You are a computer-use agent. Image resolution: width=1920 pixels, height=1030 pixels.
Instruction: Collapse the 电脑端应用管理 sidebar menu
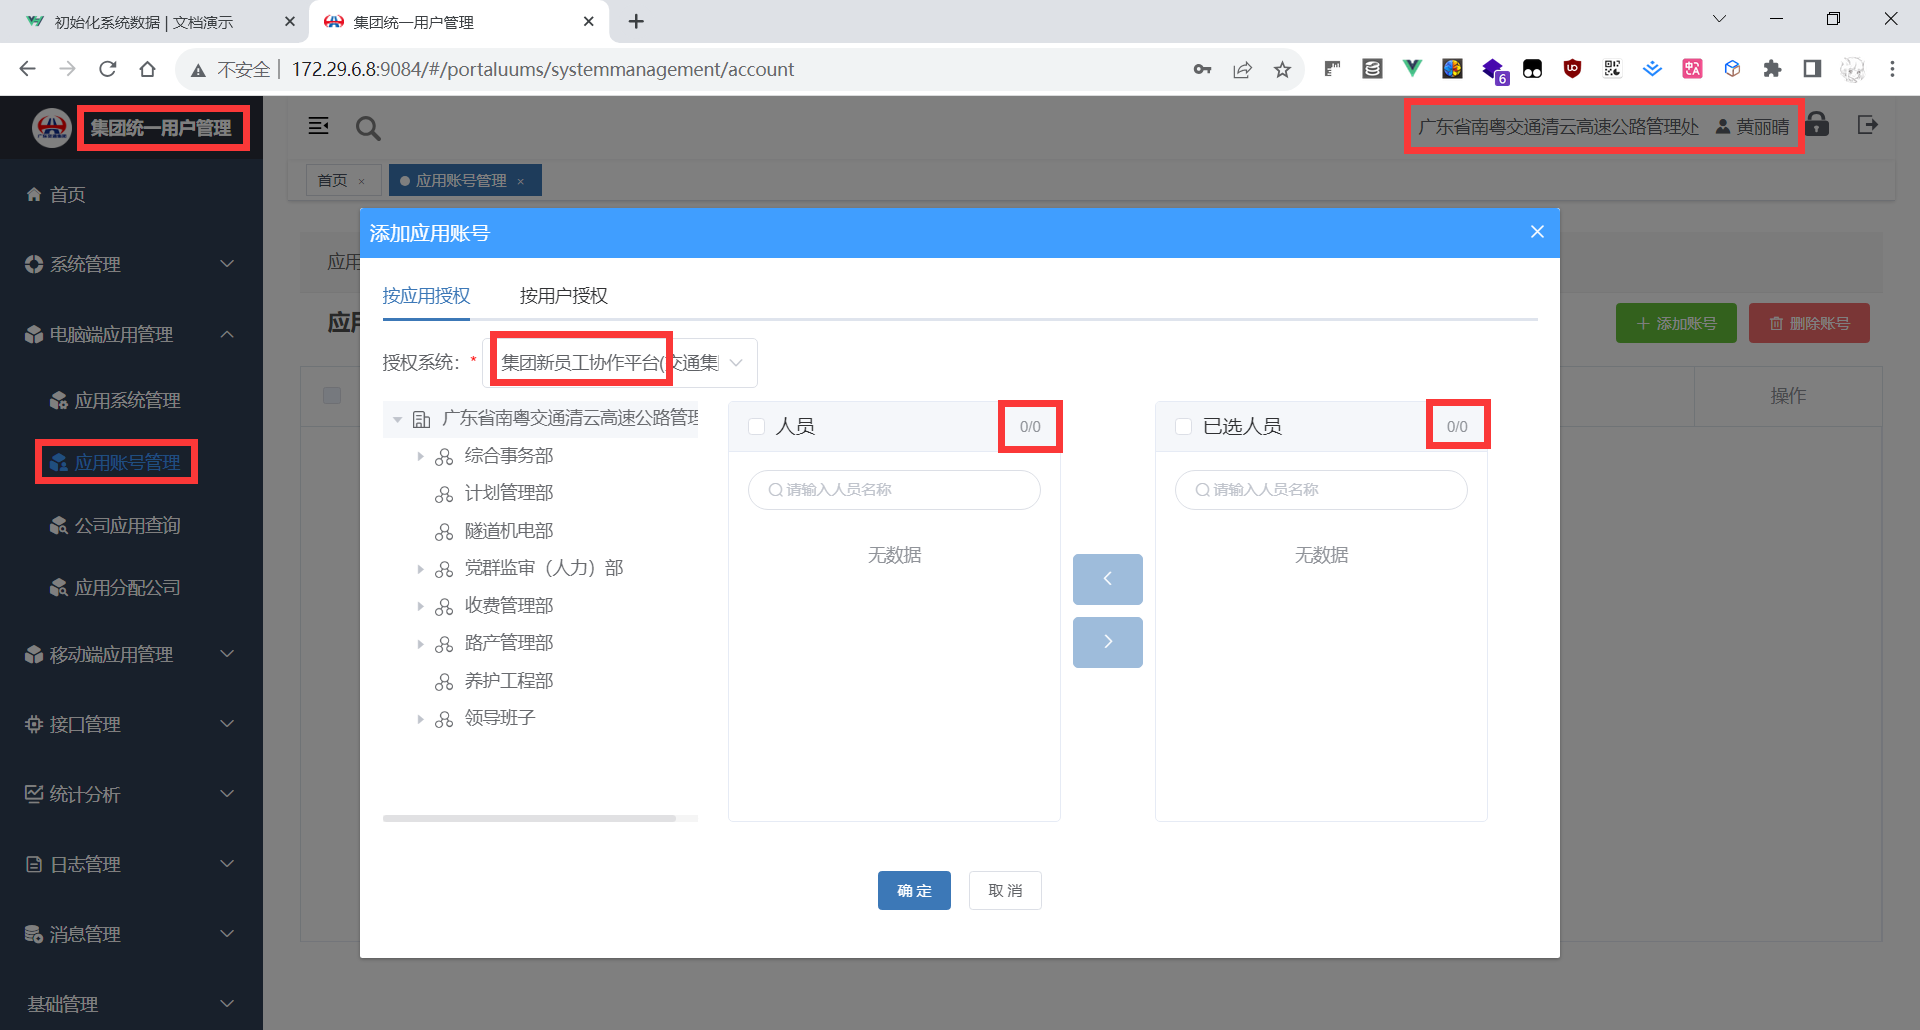[x=131, y=334]
